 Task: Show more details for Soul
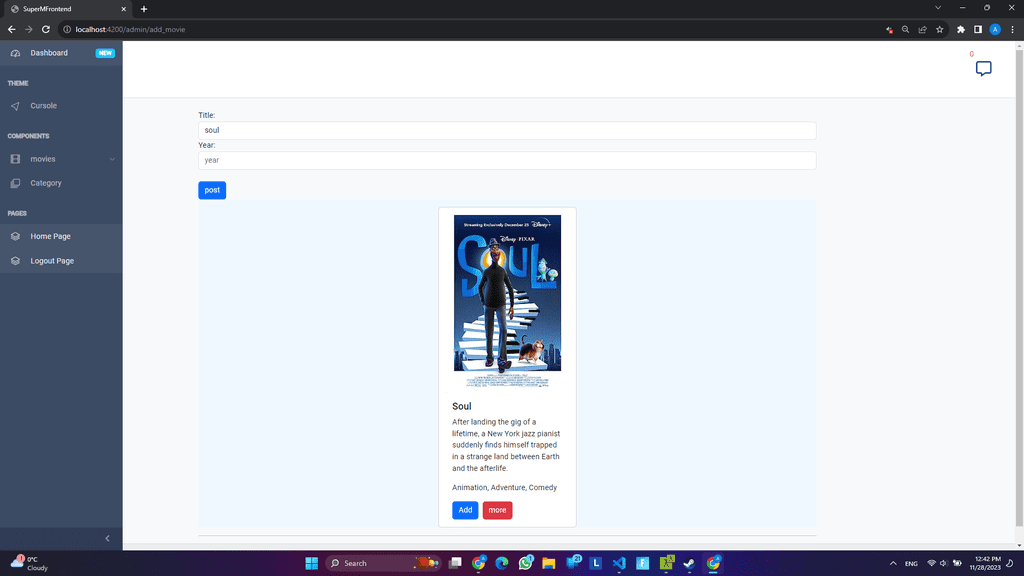click(x=498, y=510)
